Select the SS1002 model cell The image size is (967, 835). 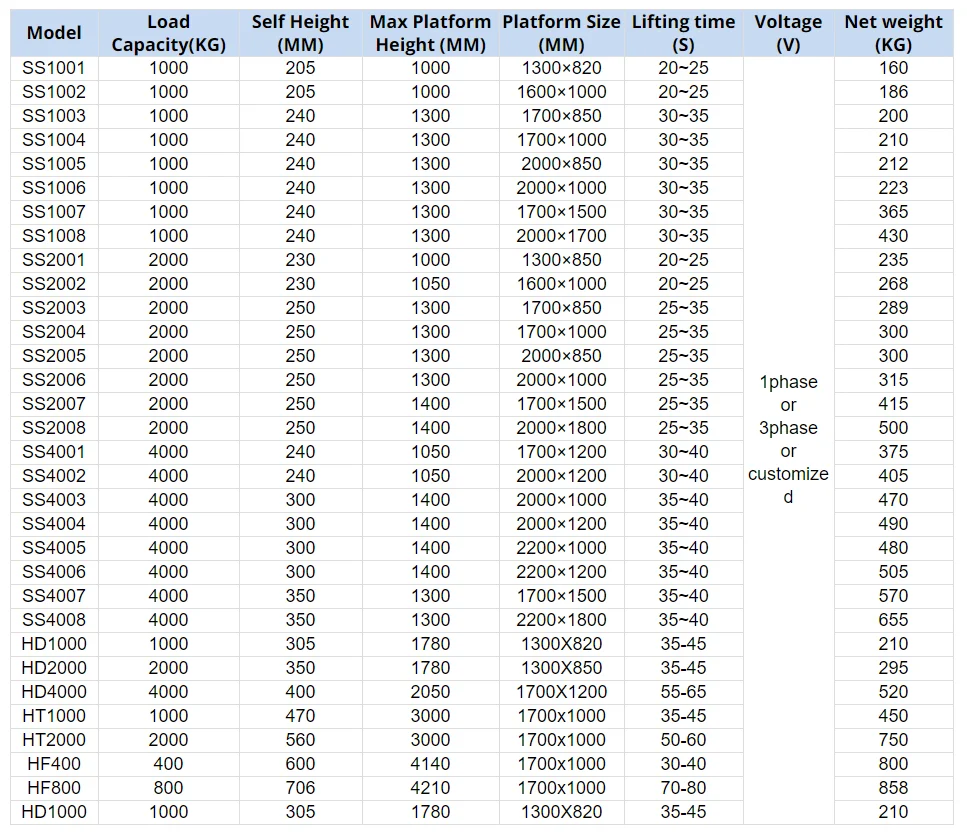[x=54, y=93]
